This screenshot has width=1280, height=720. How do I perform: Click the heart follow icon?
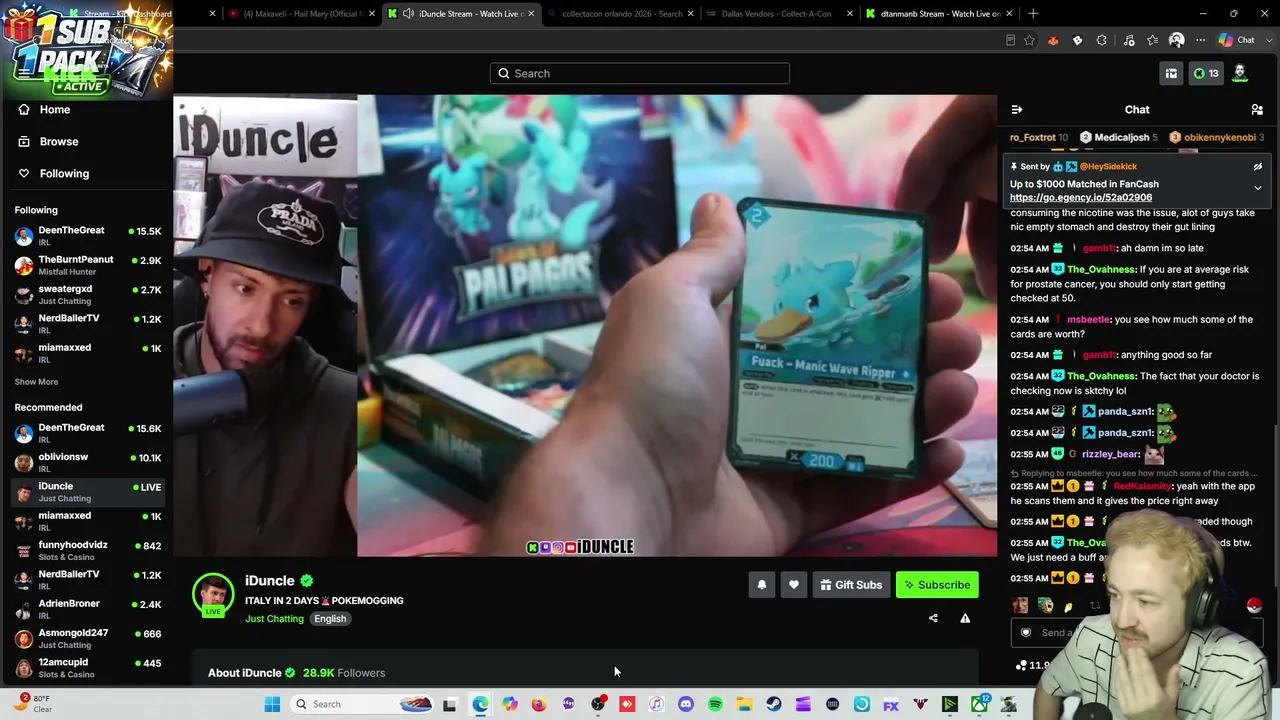pos(794,585)
